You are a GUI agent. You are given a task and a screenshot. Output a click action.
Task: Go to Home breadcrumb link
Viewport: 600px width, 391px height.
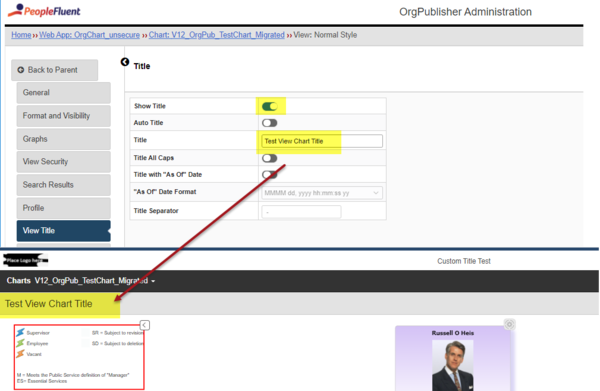coord(21,35)
